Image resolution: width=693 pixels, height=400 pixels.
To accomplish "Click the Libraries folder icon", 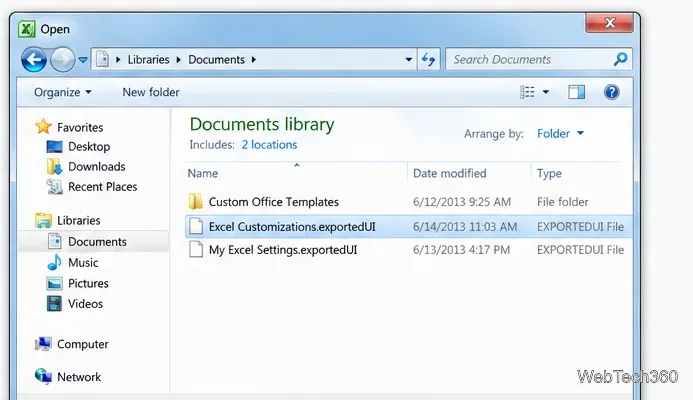I will pos(43,220).
